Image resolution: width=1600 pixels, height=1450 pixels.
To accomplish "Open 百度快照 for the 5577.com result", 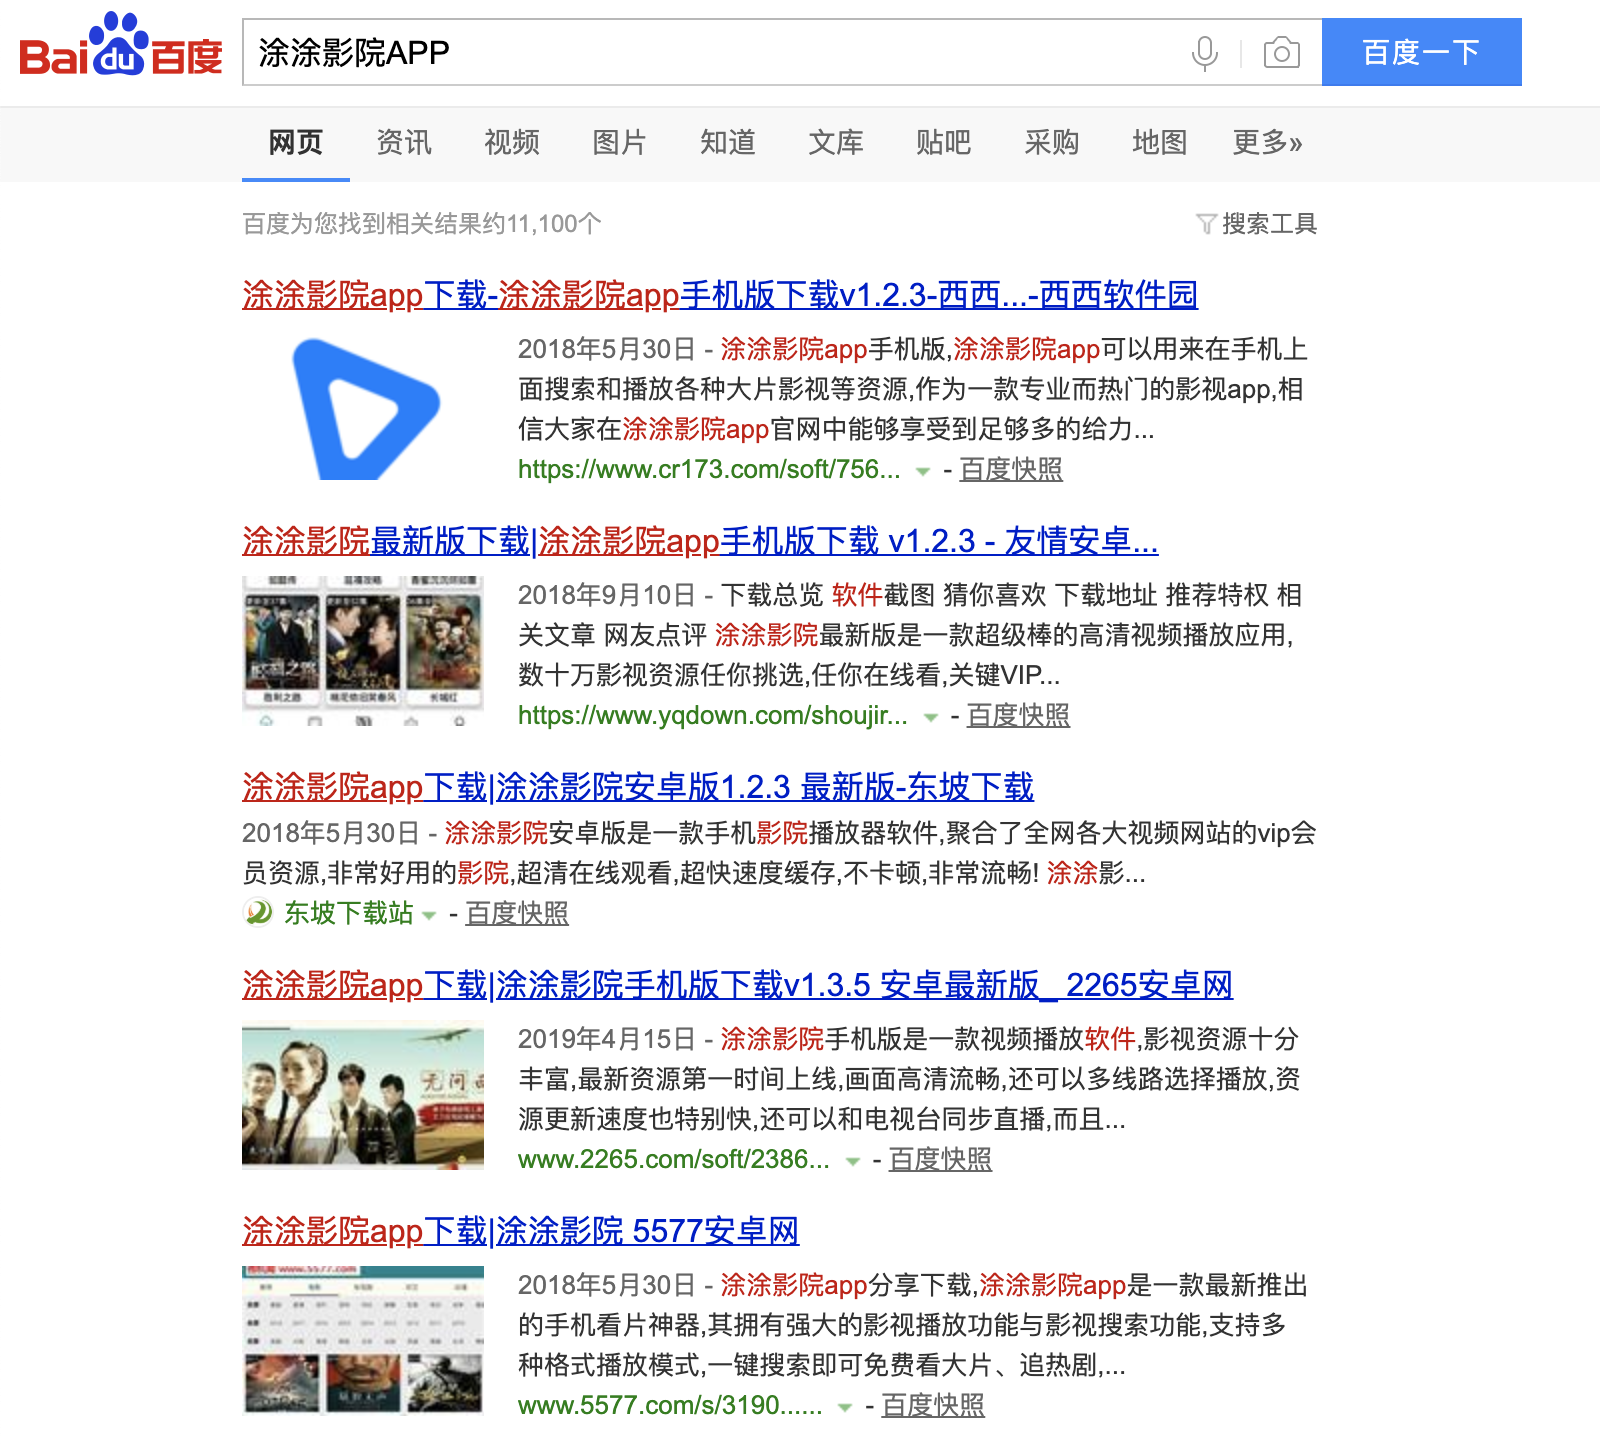I will (933, 1405).
